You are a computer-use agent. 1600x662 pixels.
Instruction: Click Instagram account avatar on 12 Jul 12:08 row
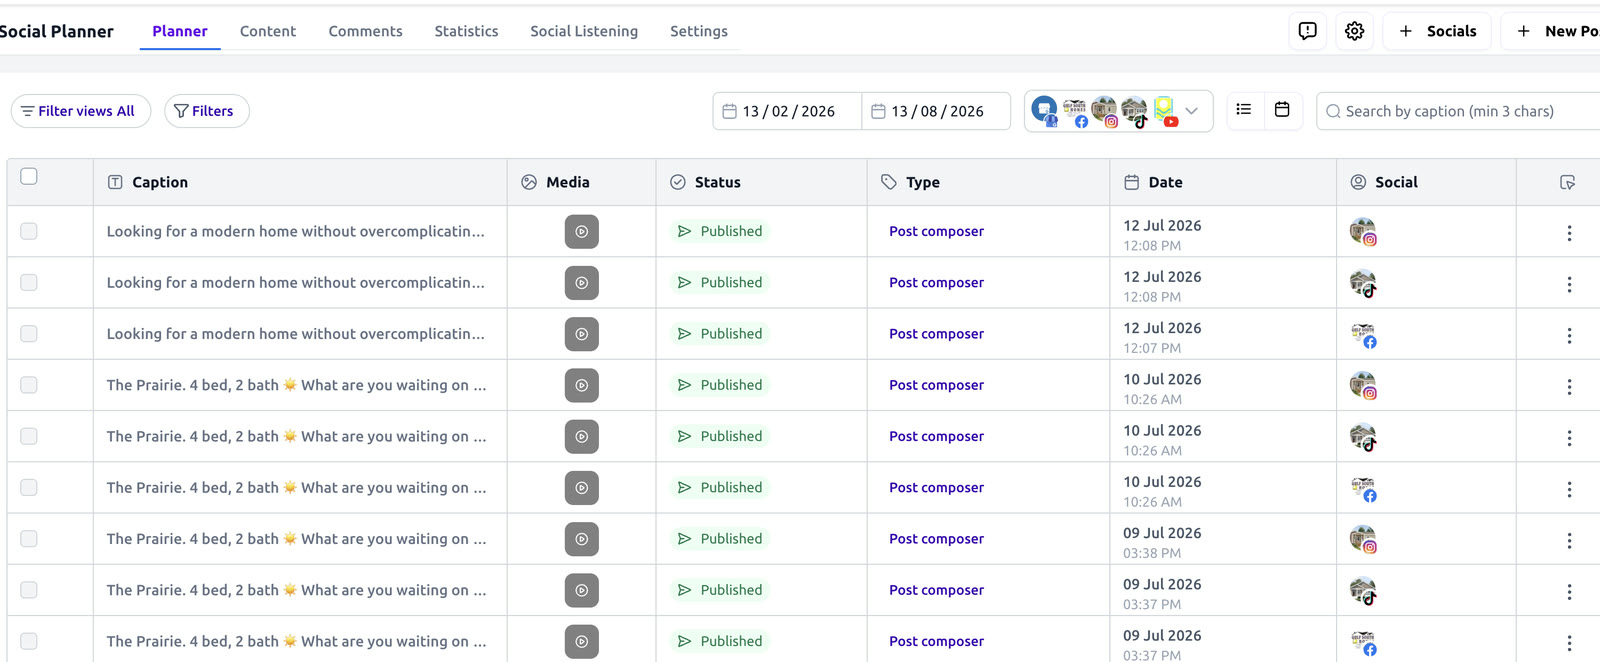coord(1363,232)
